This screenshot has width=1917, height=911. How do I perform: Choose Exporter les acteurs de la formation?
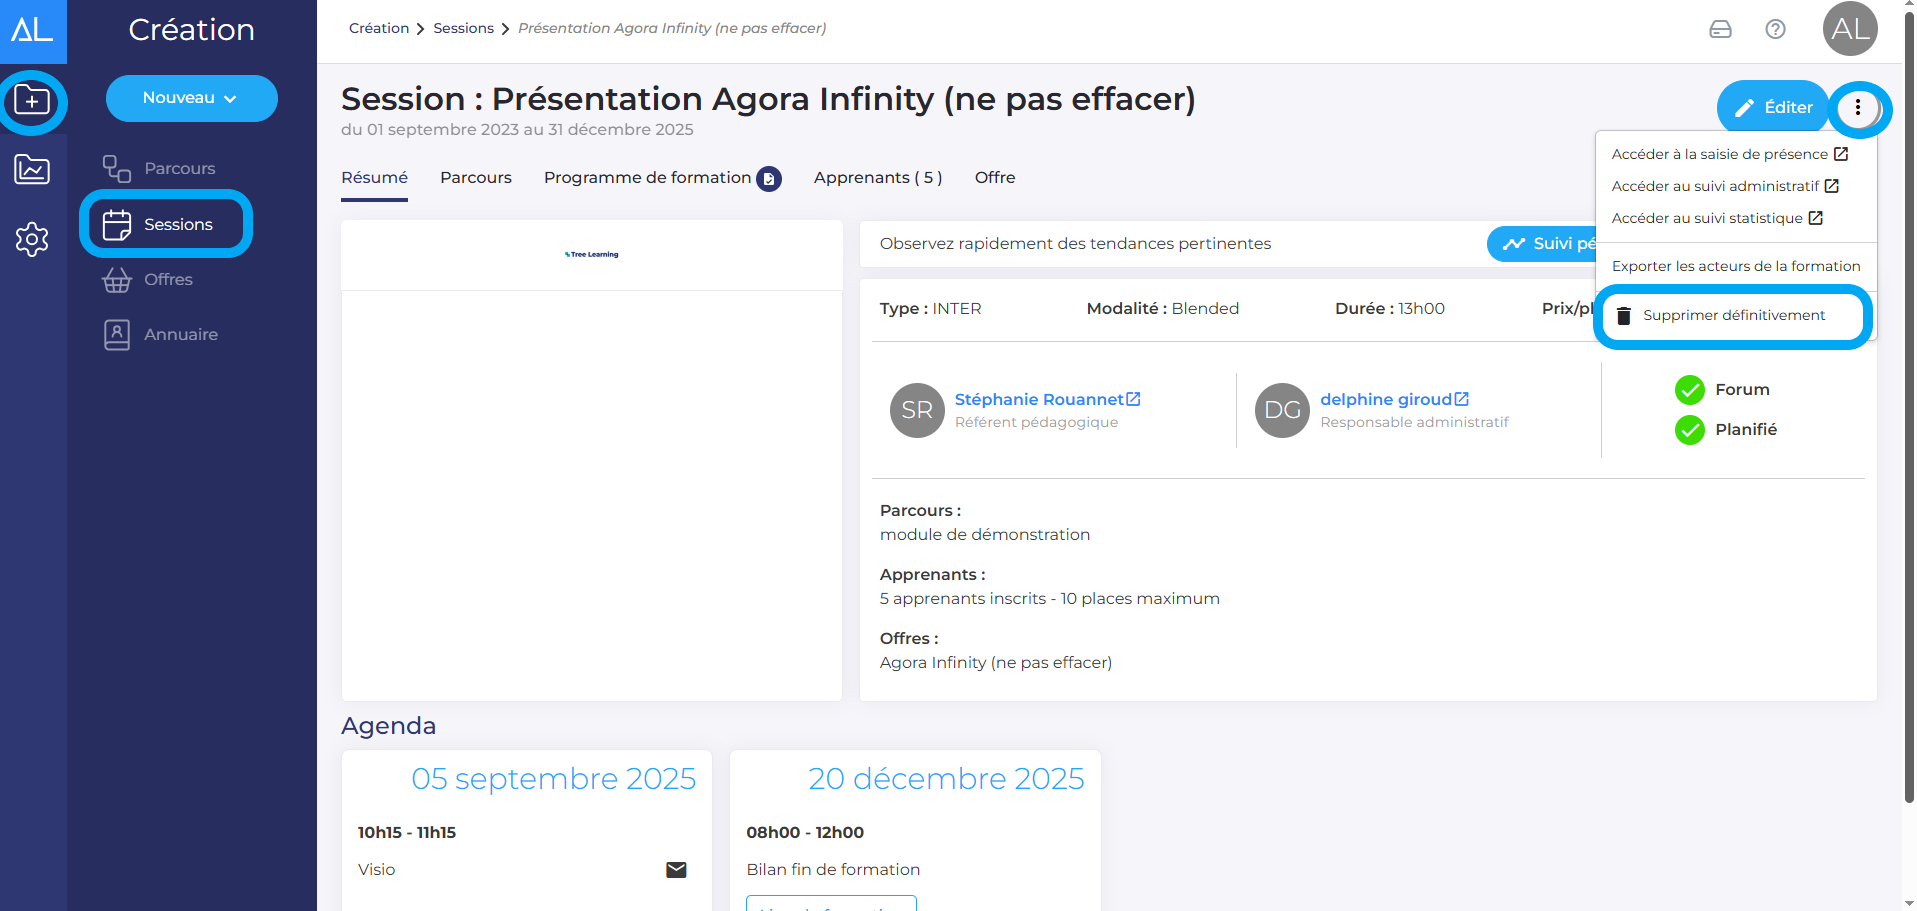(x=1735, y=266)
